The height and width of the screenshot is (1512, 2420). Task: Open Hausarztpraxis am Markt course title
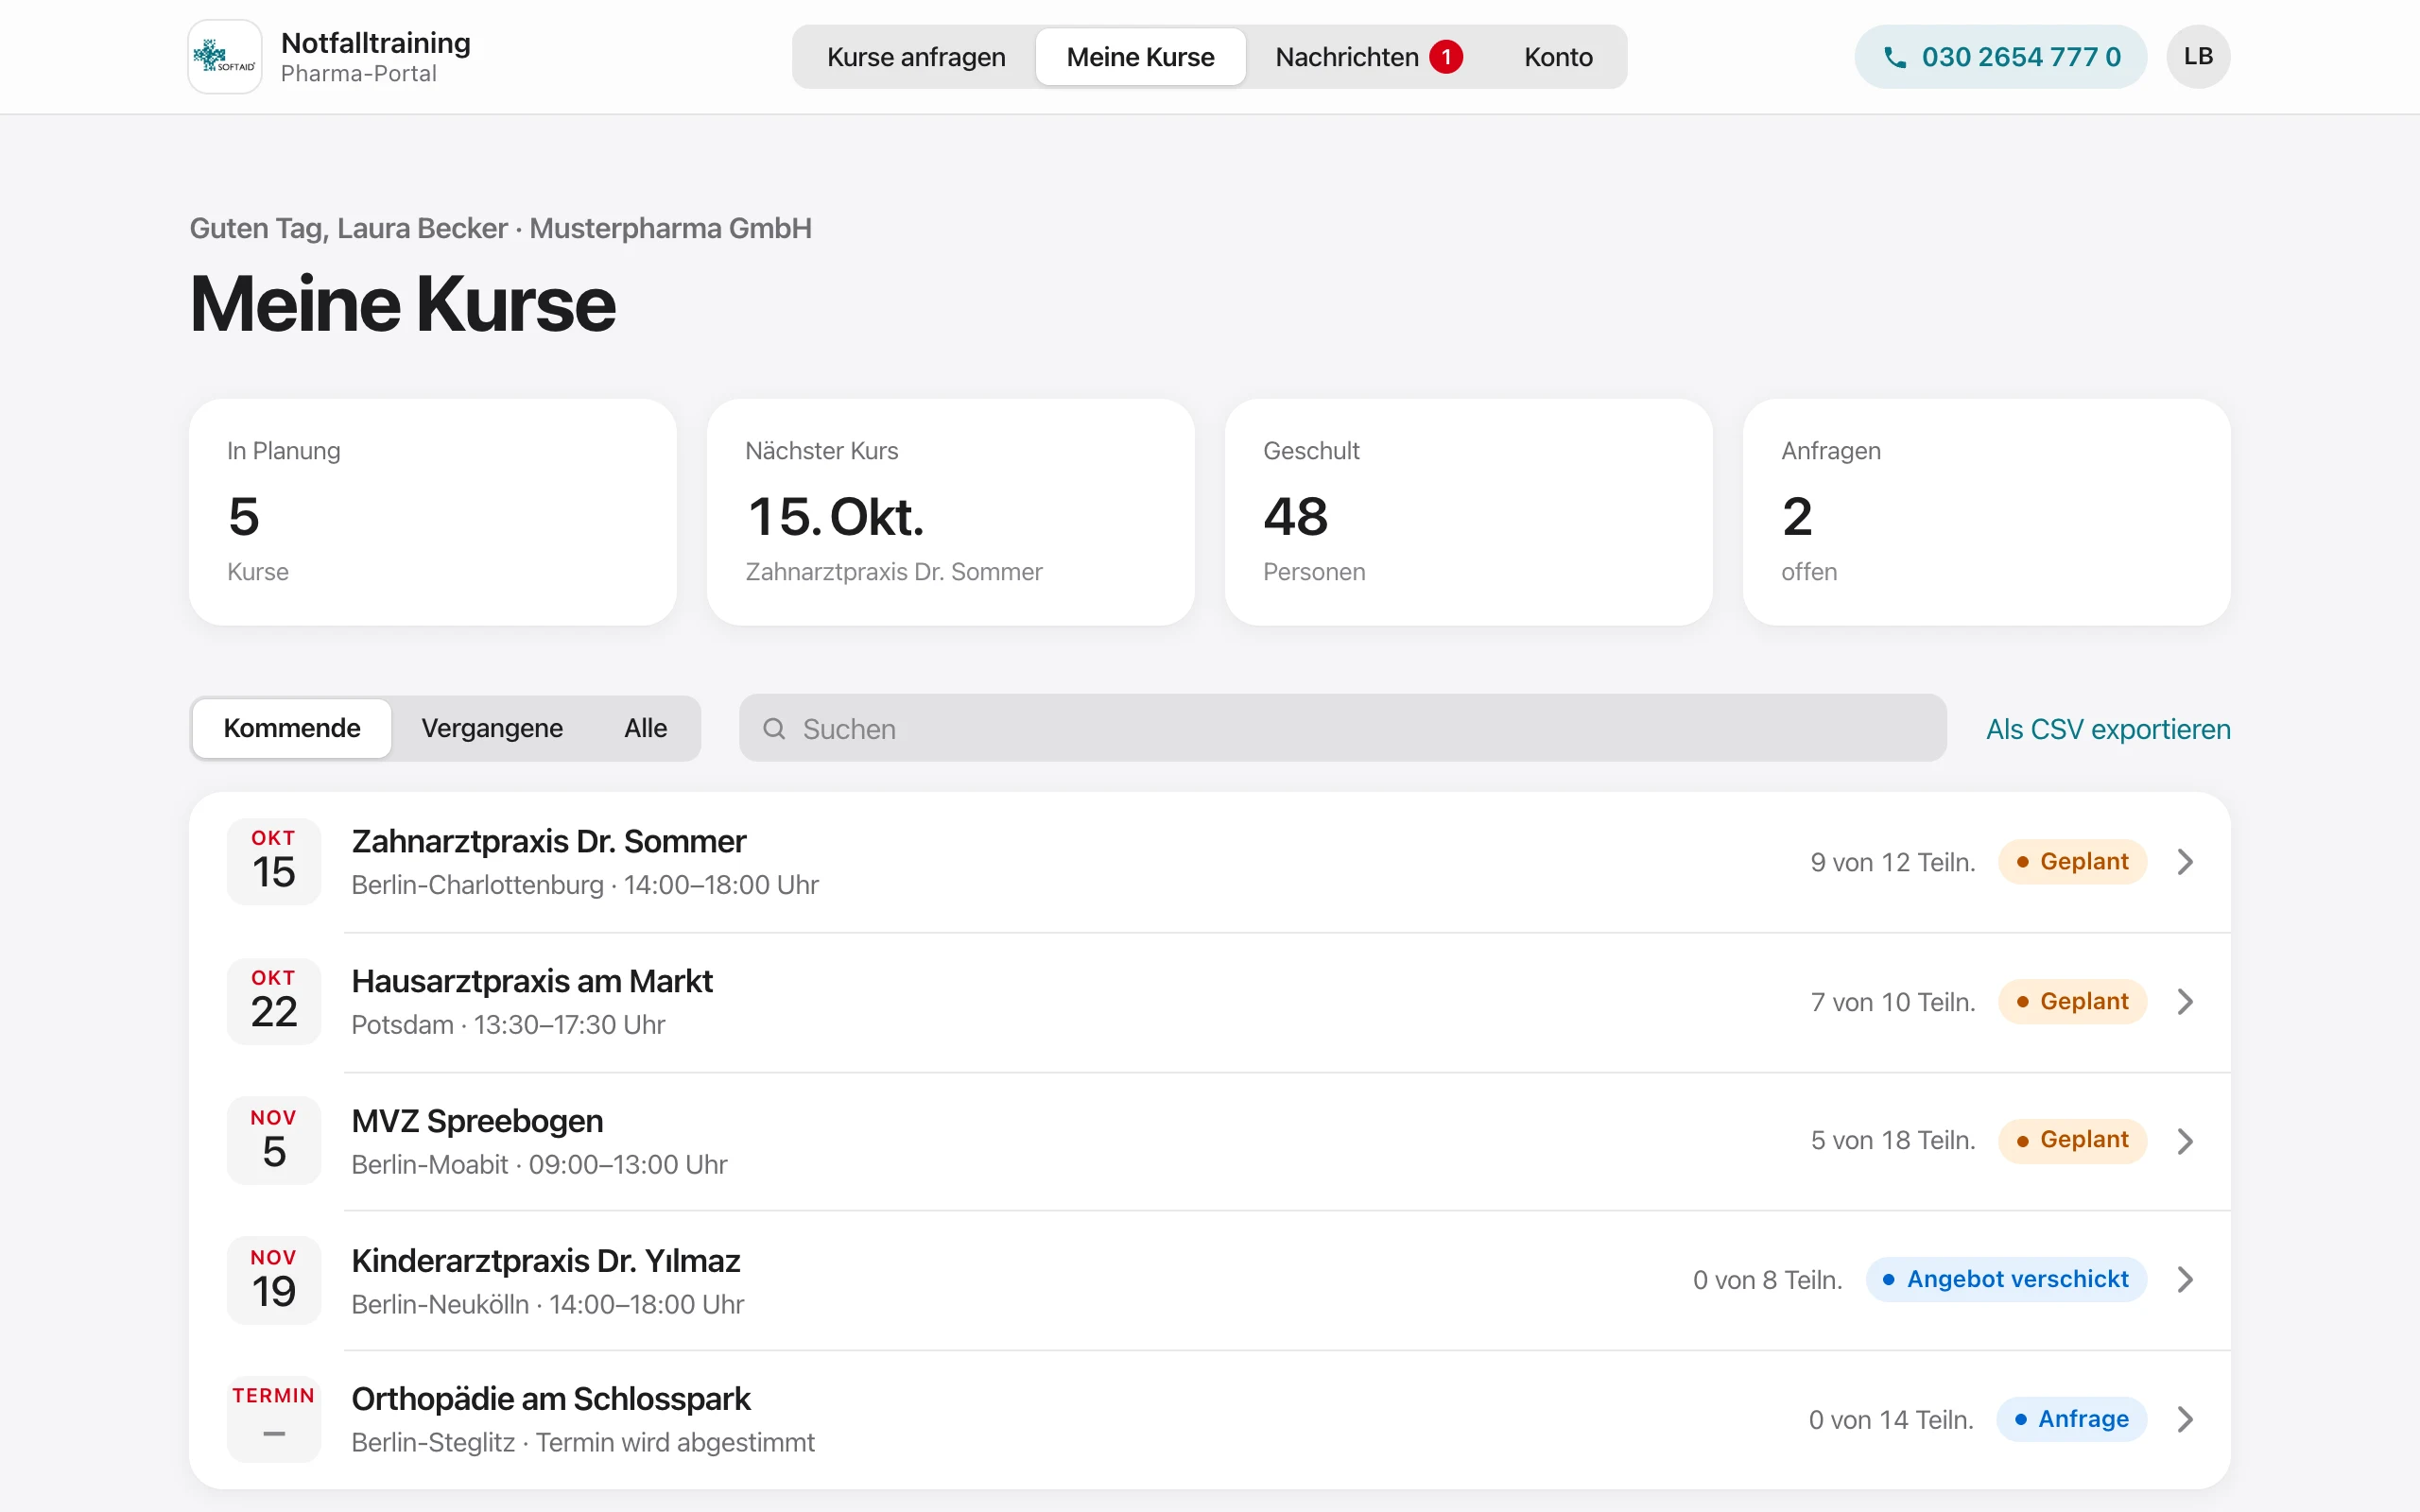point(532,982)
